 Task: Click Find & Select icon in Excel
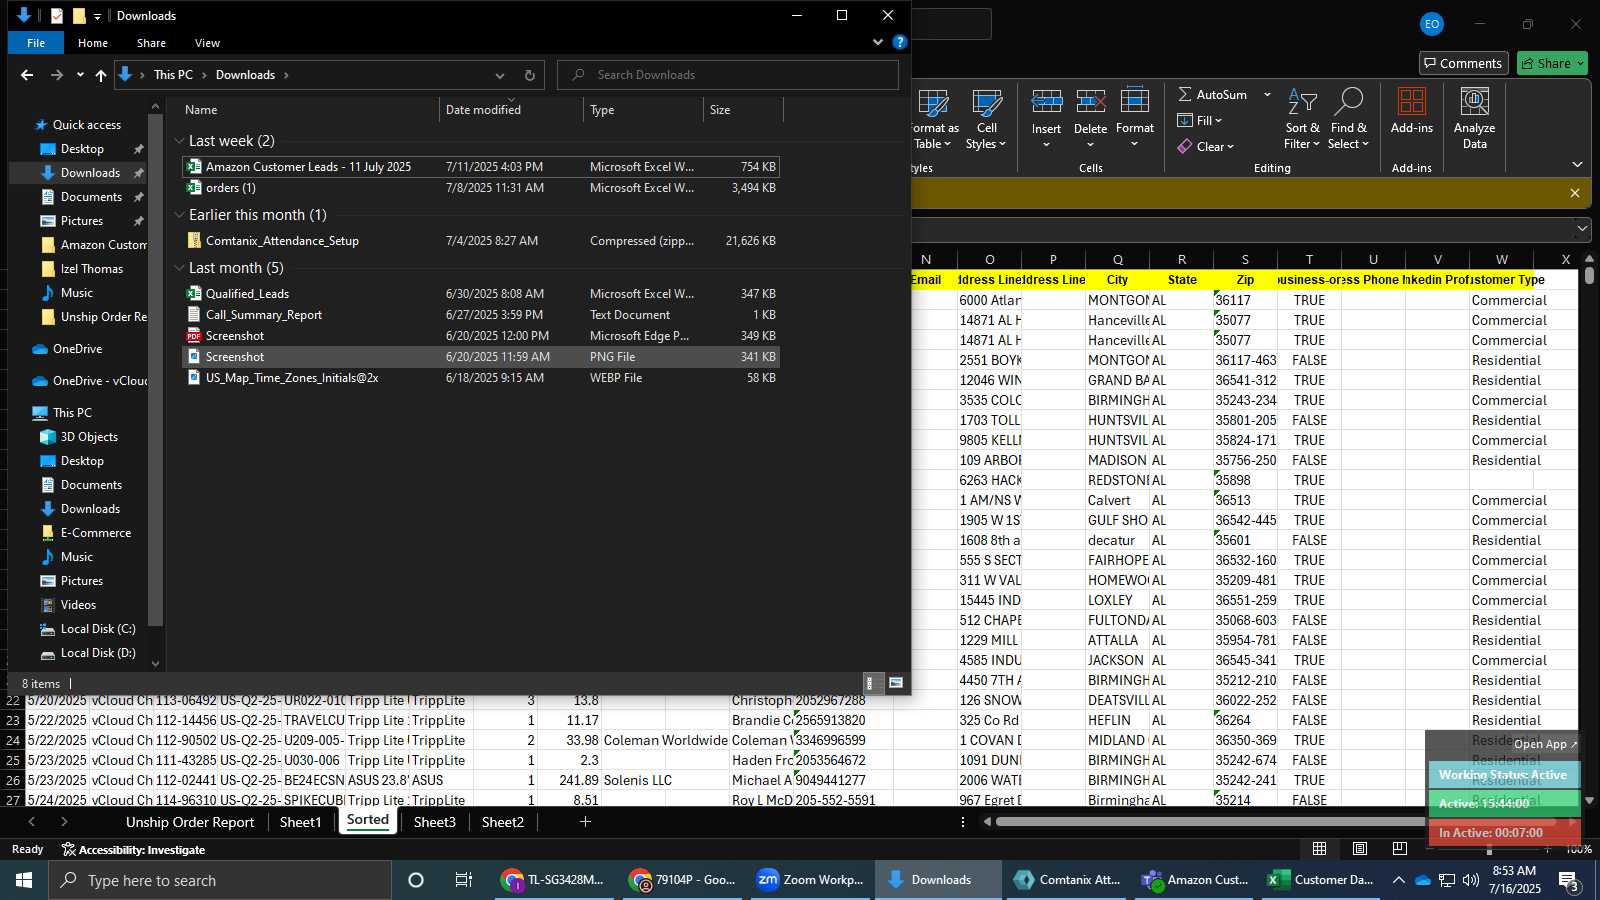[x=1348, y=101]
